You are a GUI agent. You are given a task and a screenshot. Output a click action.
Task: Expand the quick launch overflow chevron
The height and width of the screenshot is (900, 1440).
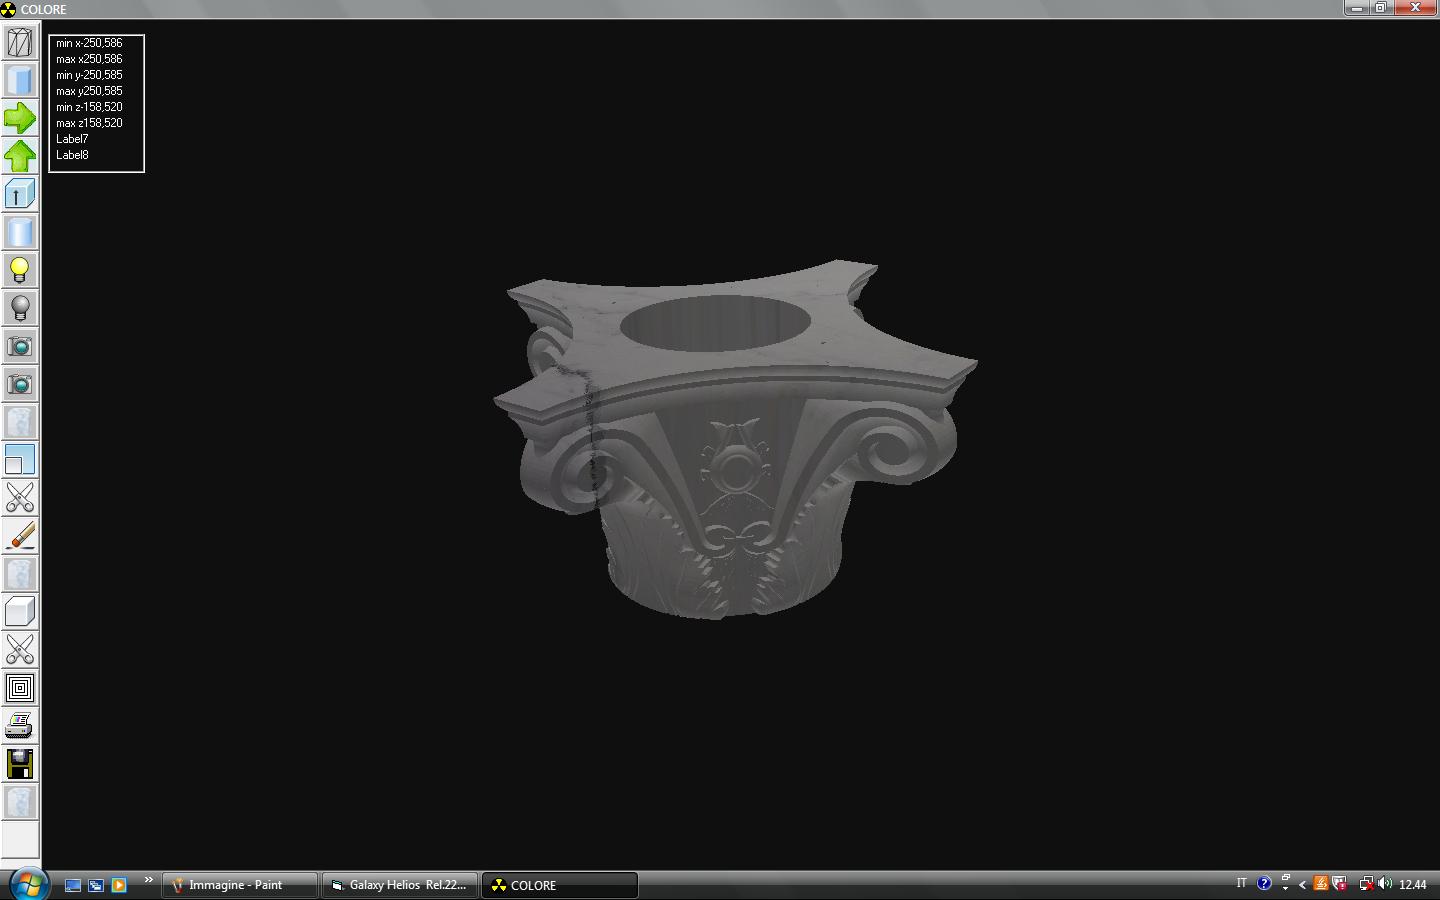point(148,880)
